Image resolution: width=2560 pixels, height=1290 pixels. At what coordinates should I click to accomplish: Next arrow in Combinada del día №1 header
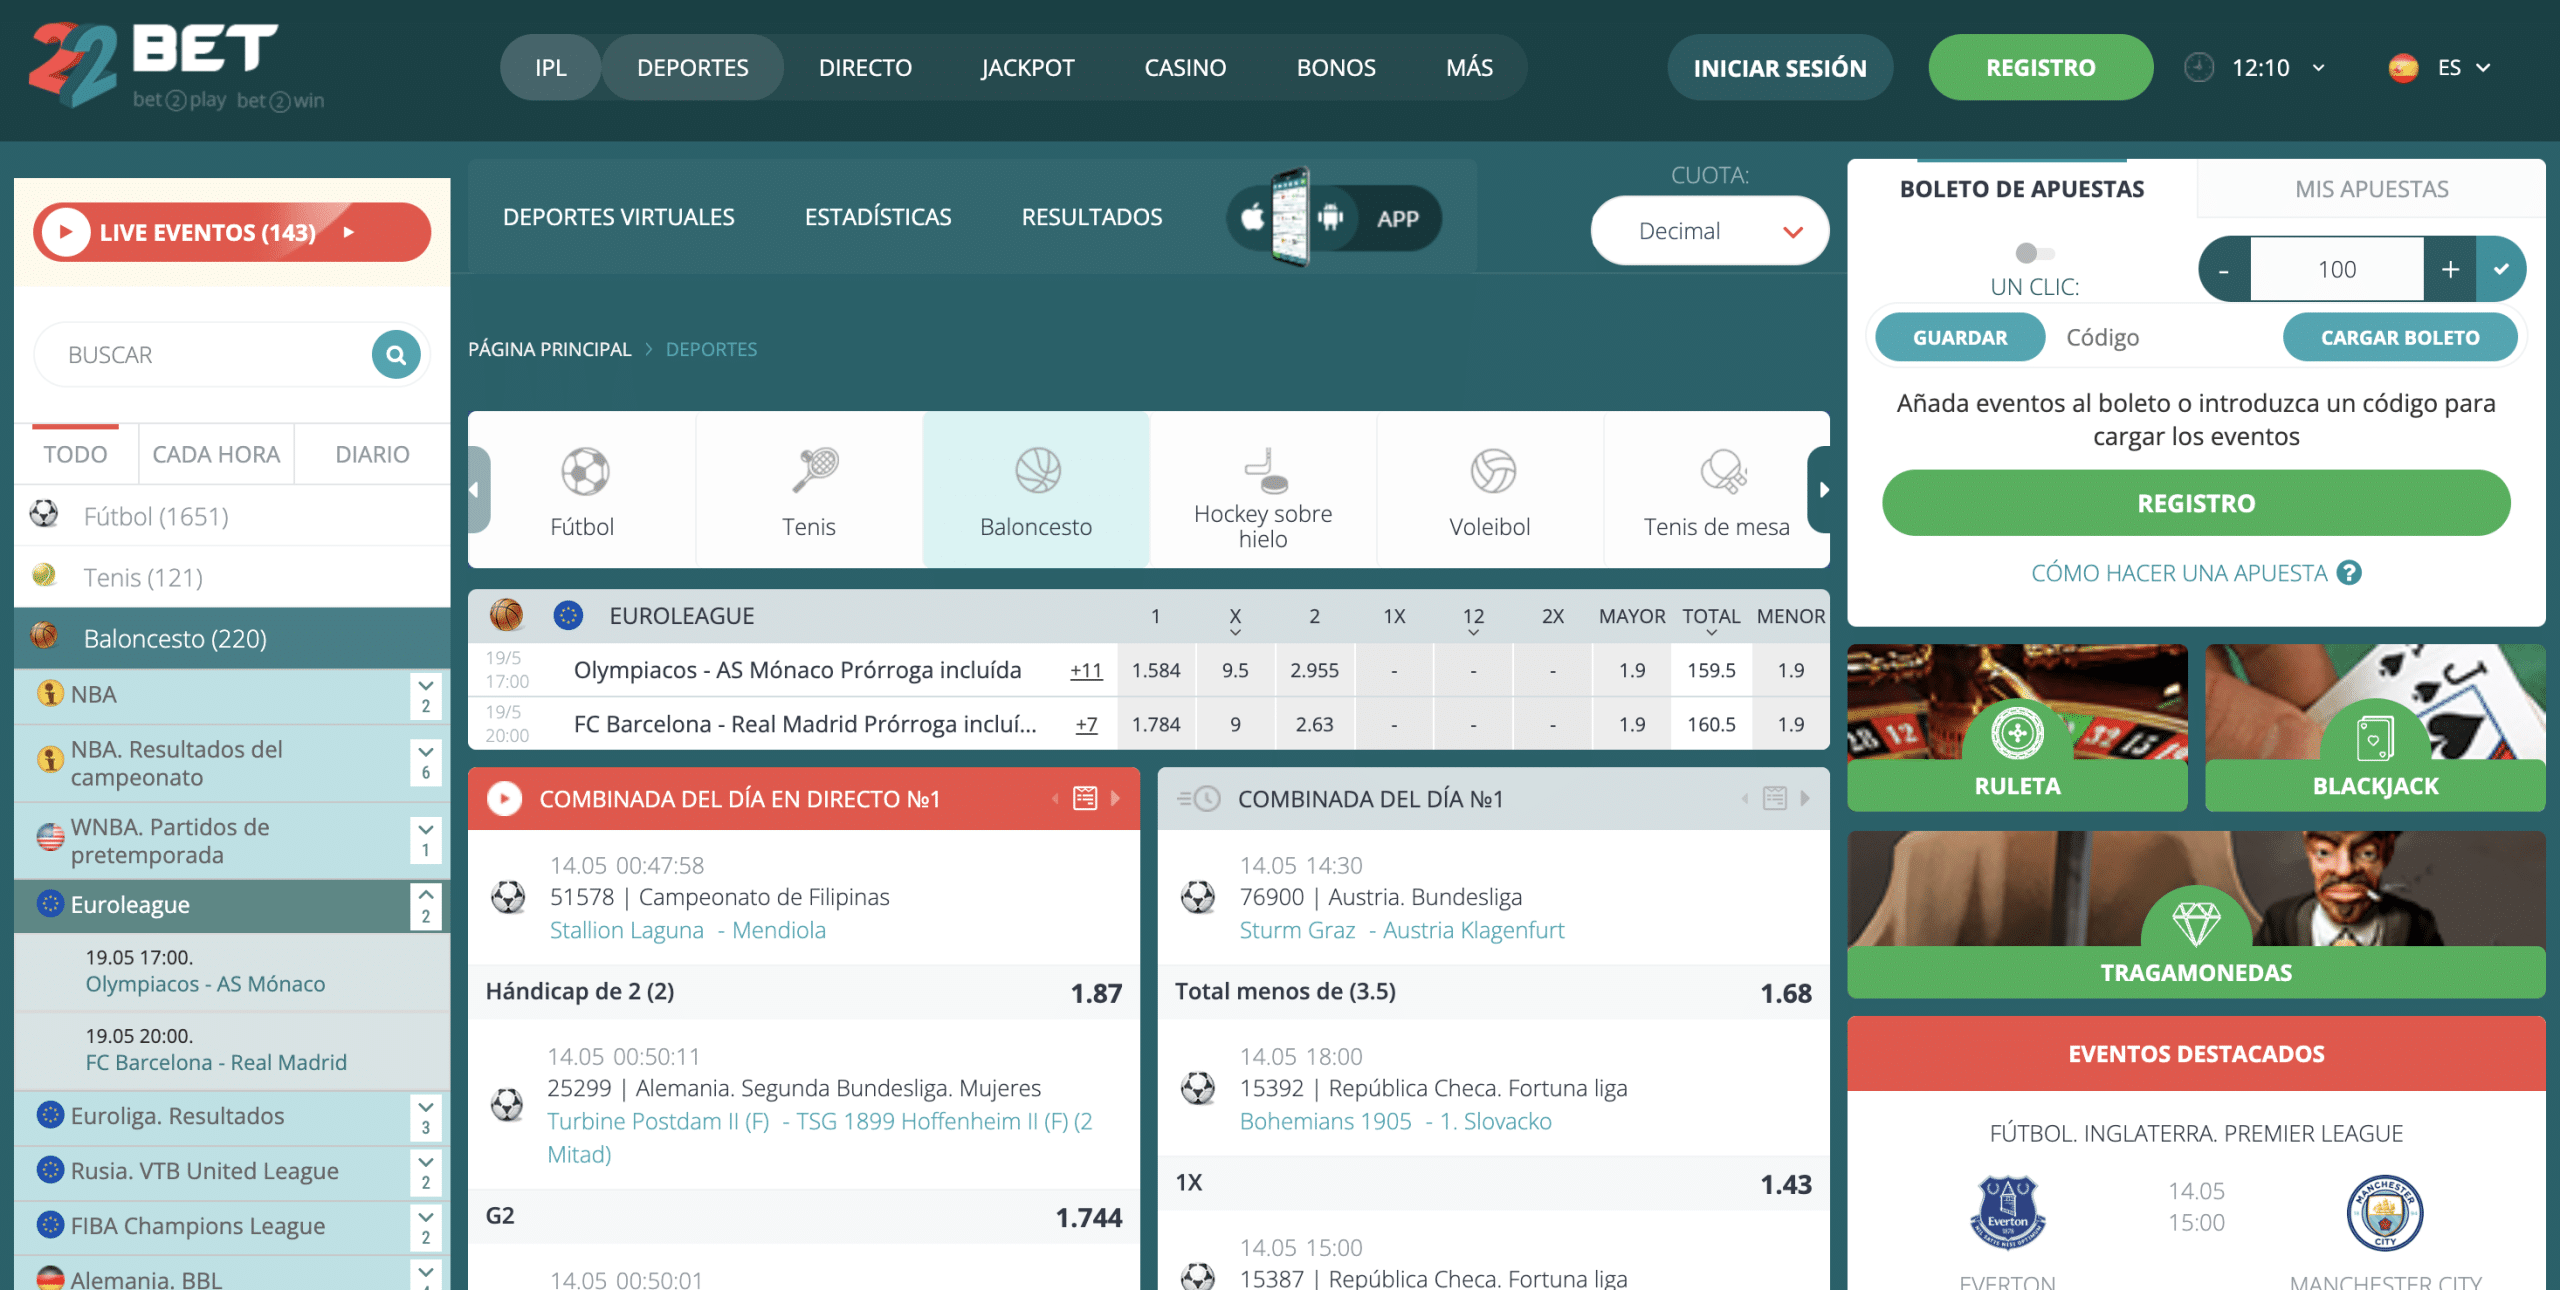1806,798
